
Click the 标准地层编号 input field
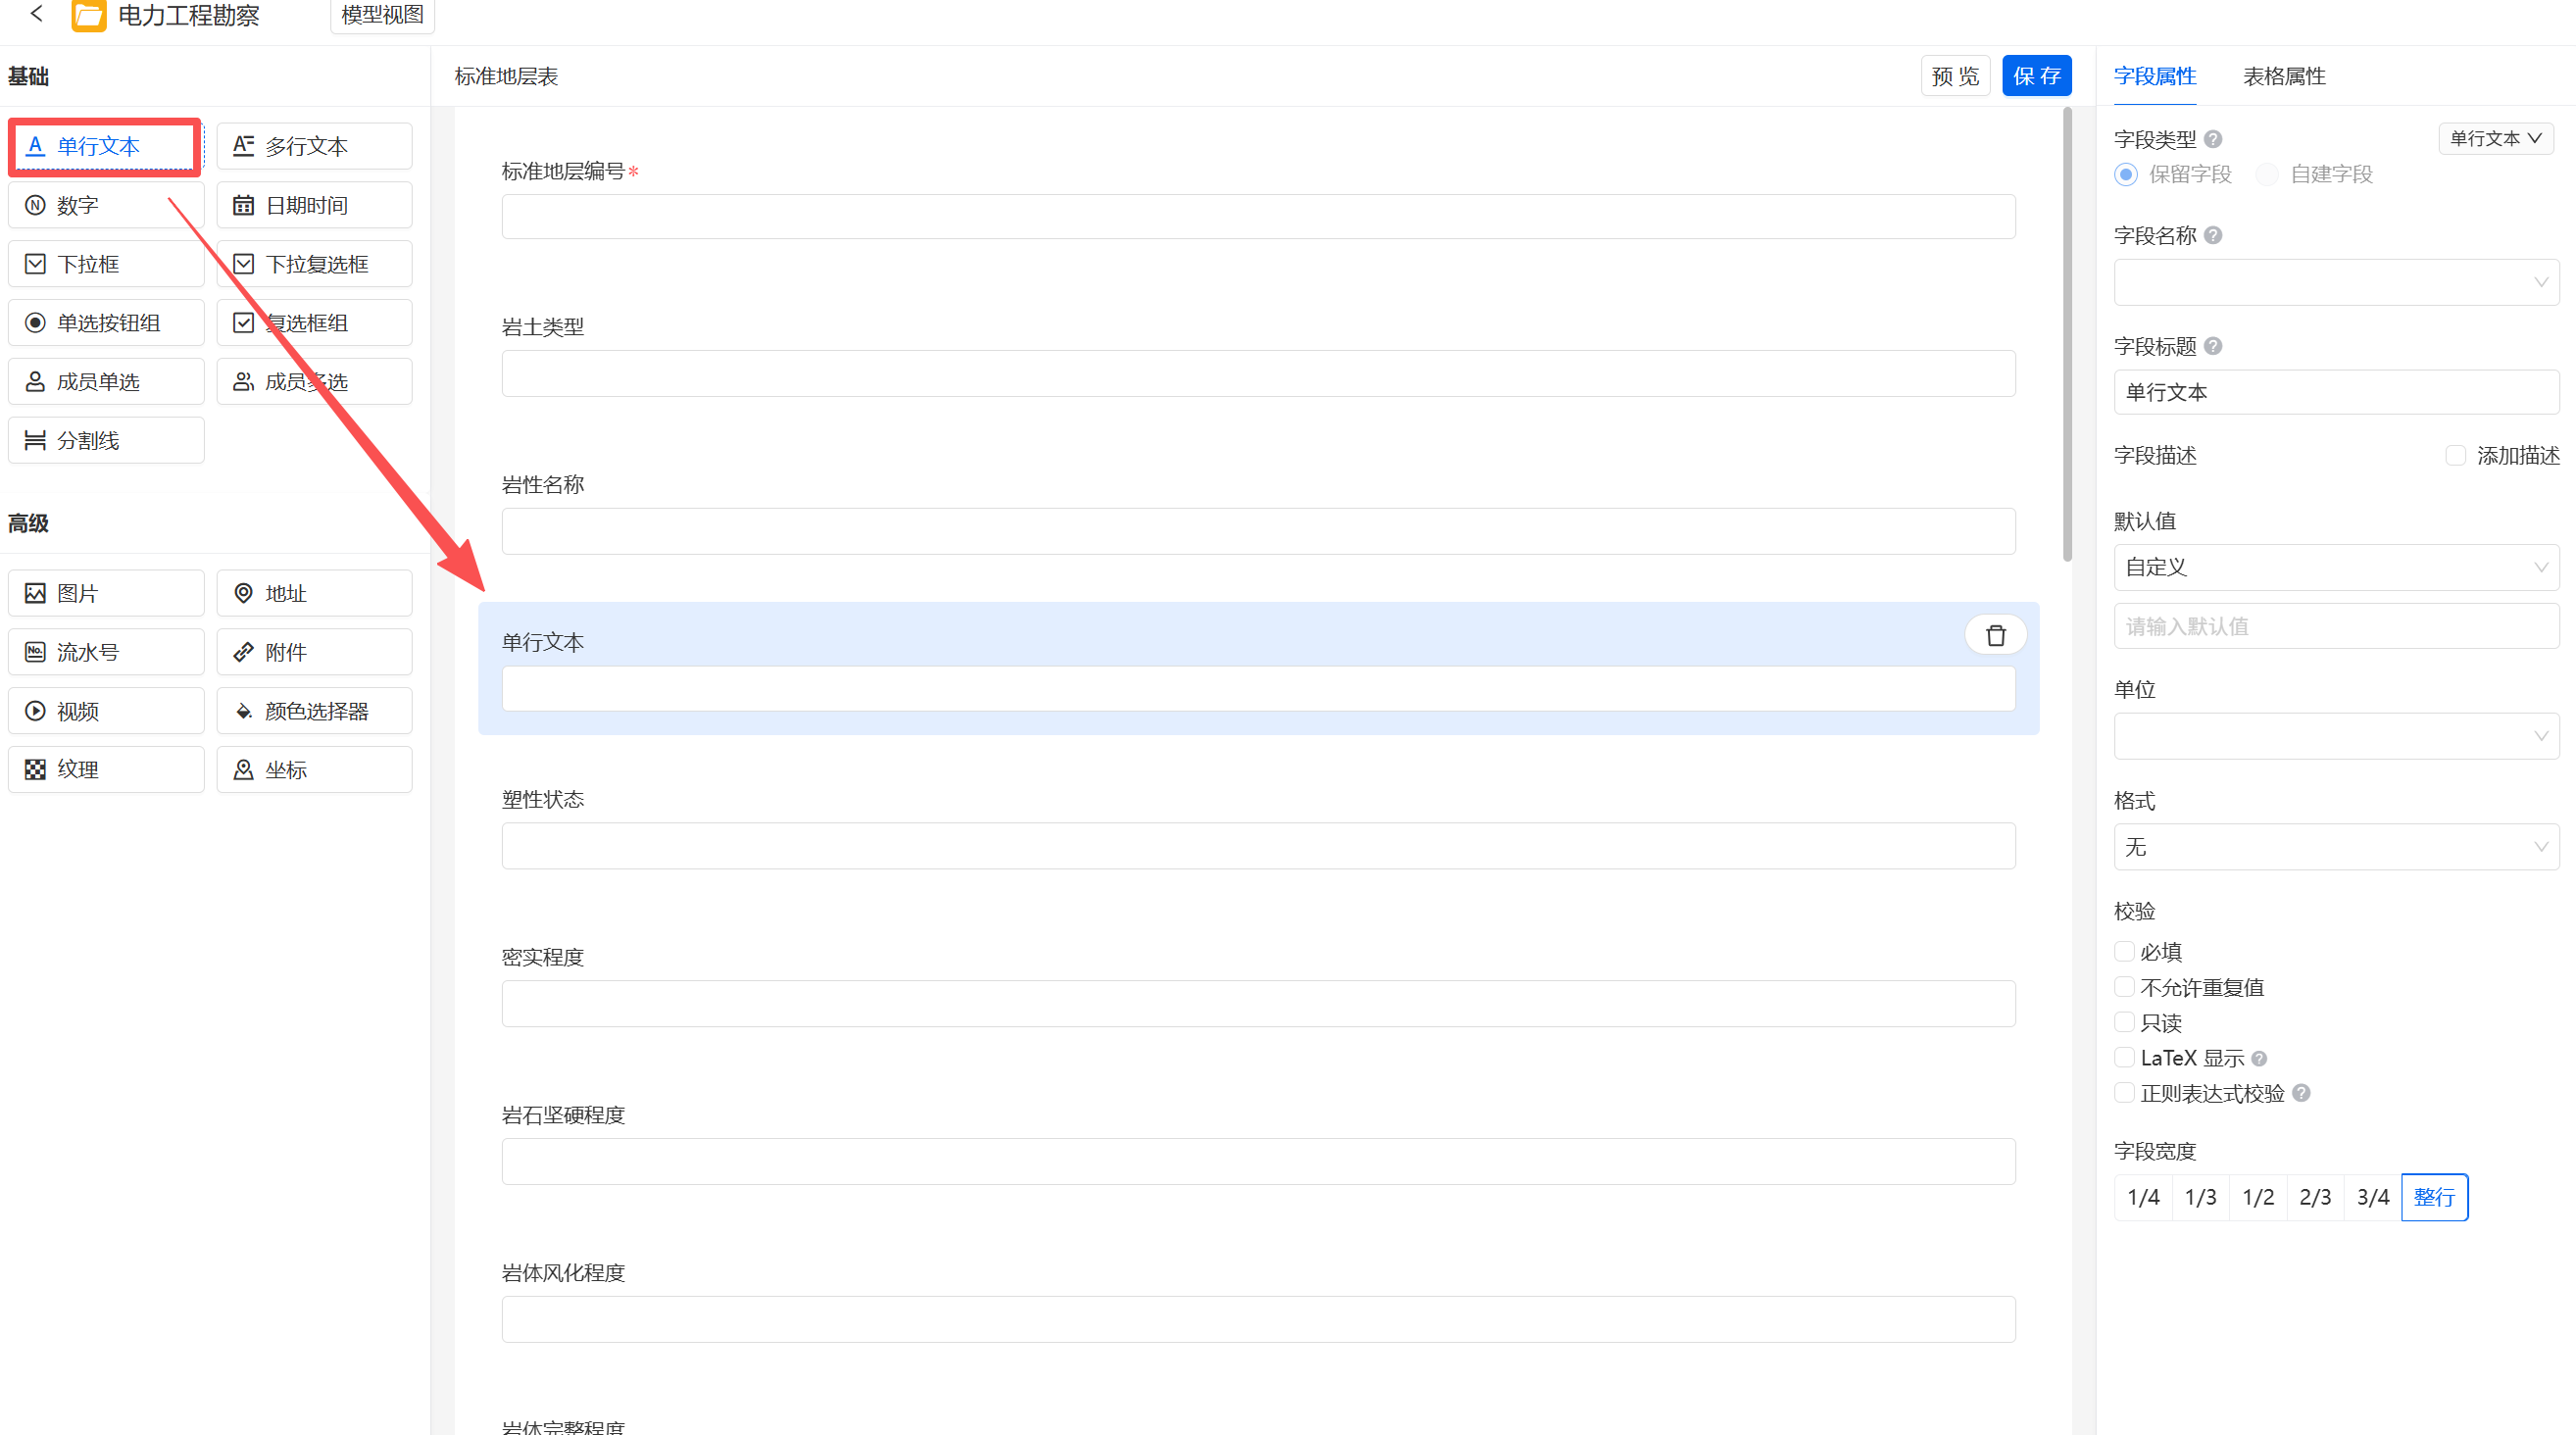pyautogui.click(x=1258, y=217)
